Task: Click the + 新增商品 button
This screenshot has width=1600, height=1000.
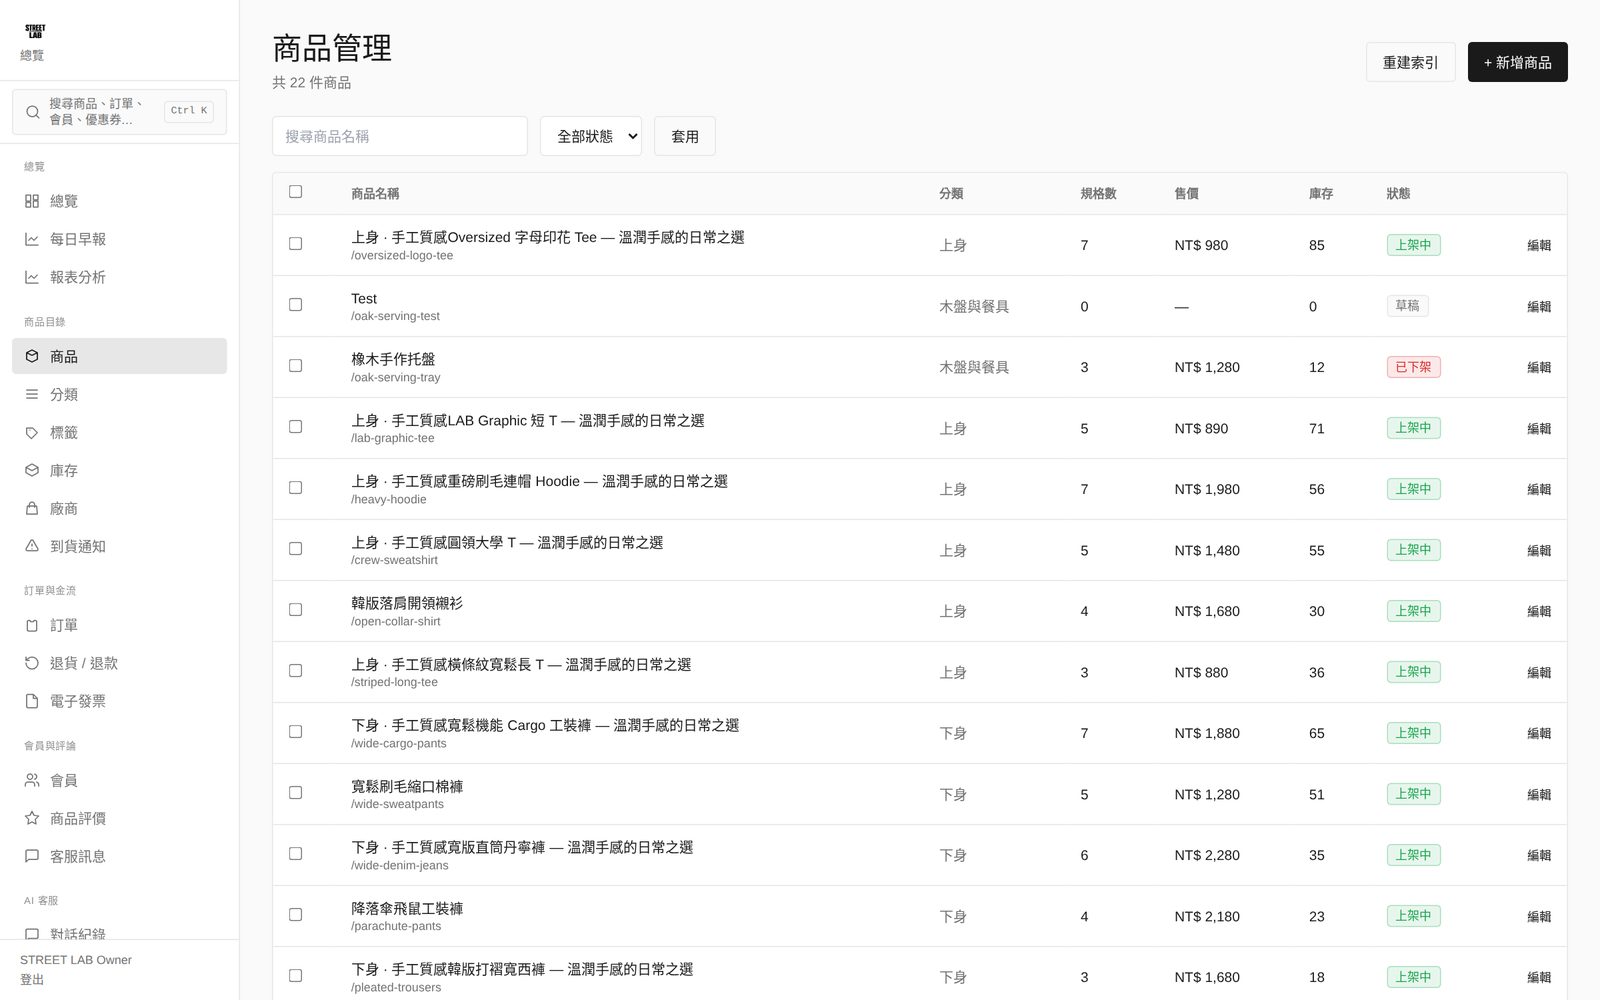Action: click(1517, 62)
